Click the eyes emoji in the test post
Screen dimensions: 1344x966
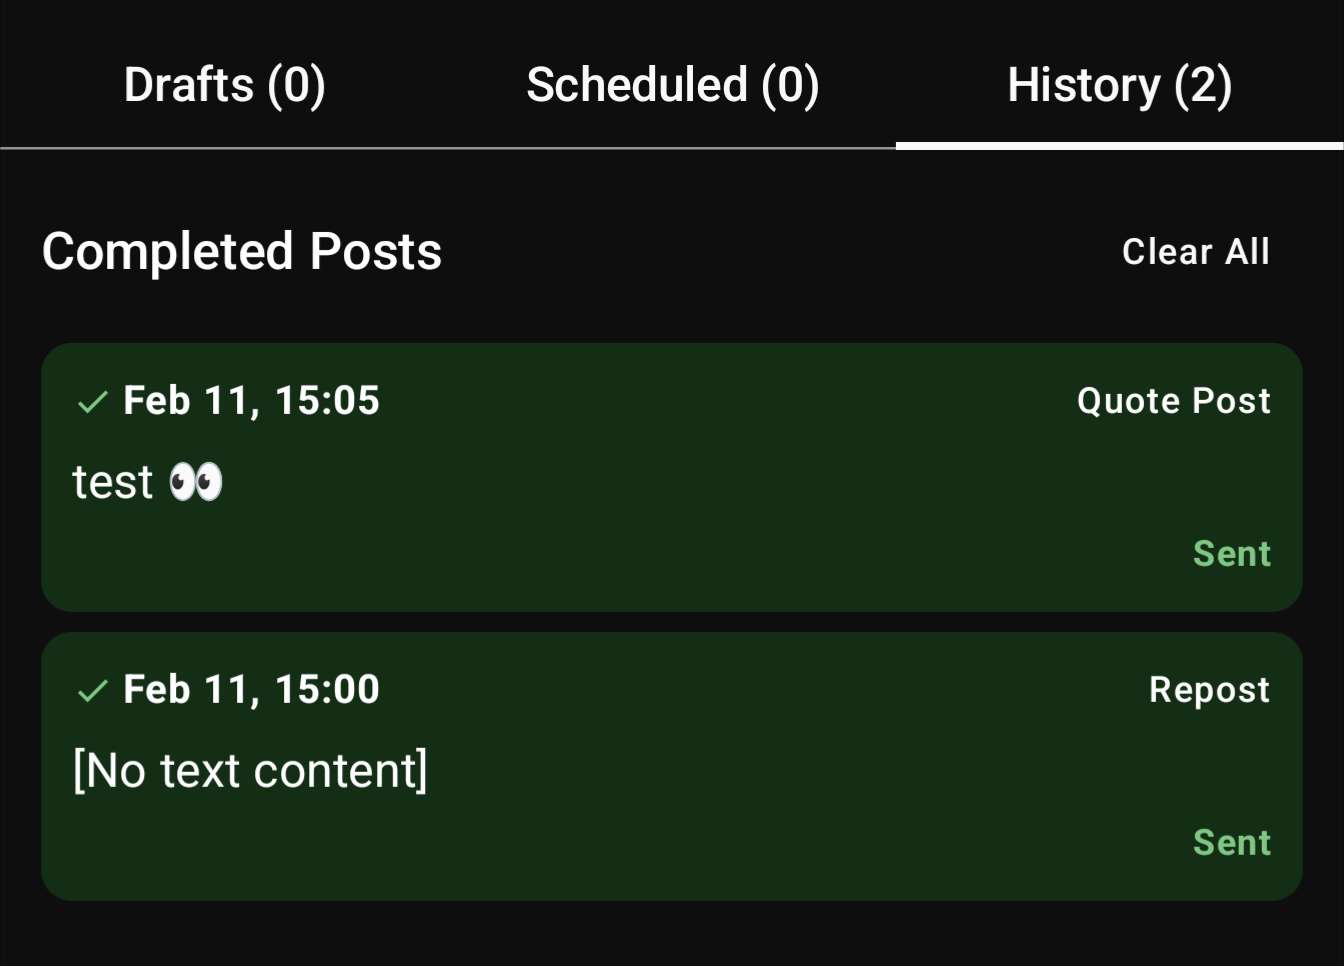tap(196, 482)
